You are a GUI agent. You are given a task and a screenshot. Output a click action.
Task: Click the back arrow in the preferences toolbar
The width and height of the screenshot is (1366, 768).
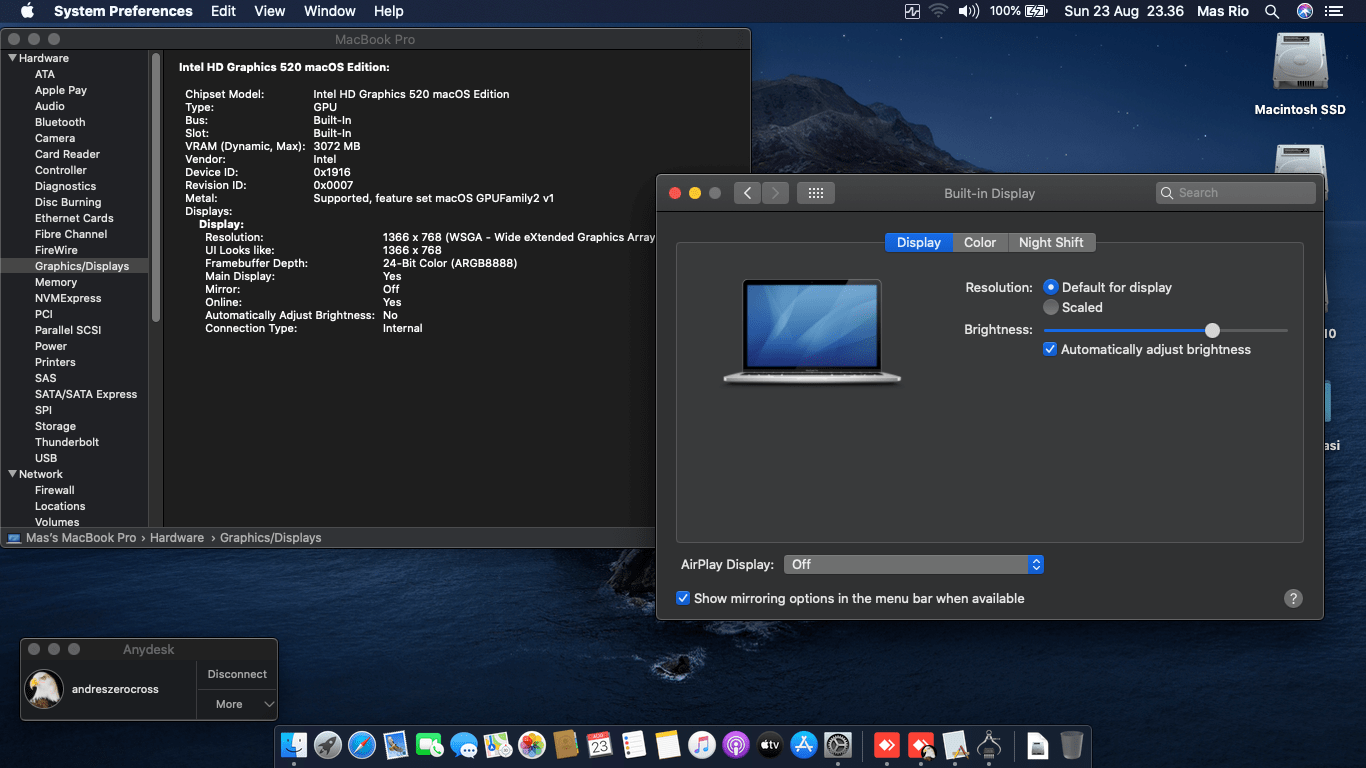coord(748,193)
